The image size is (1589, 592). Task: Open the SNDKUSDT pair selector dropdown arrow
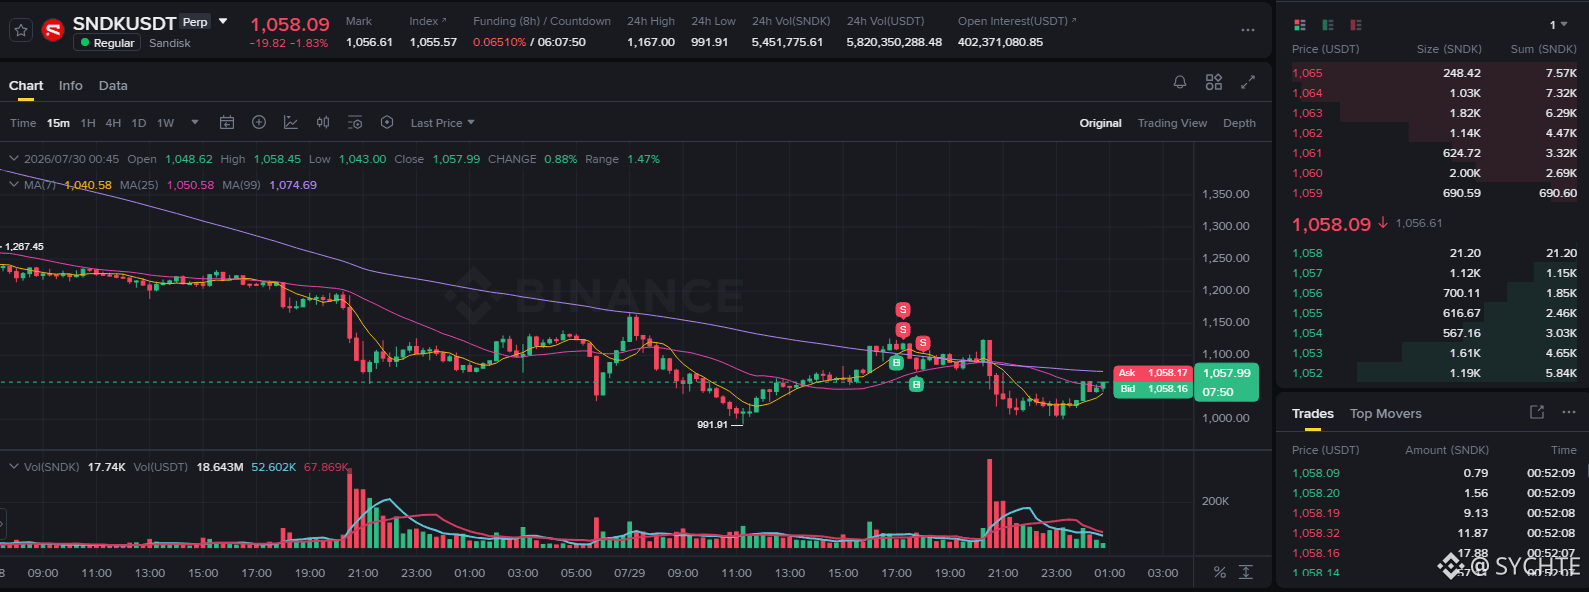click(x=223, y=21)
